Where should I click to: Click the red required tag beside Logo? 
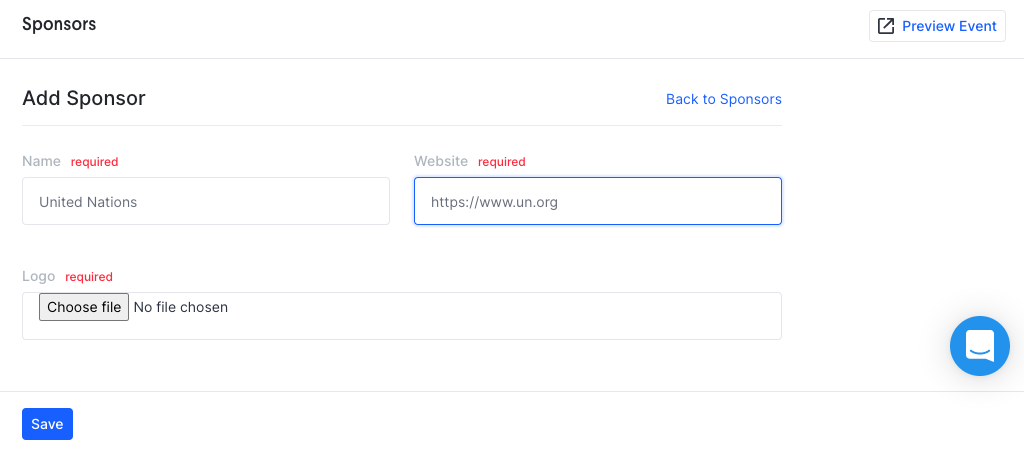[89, 277]
